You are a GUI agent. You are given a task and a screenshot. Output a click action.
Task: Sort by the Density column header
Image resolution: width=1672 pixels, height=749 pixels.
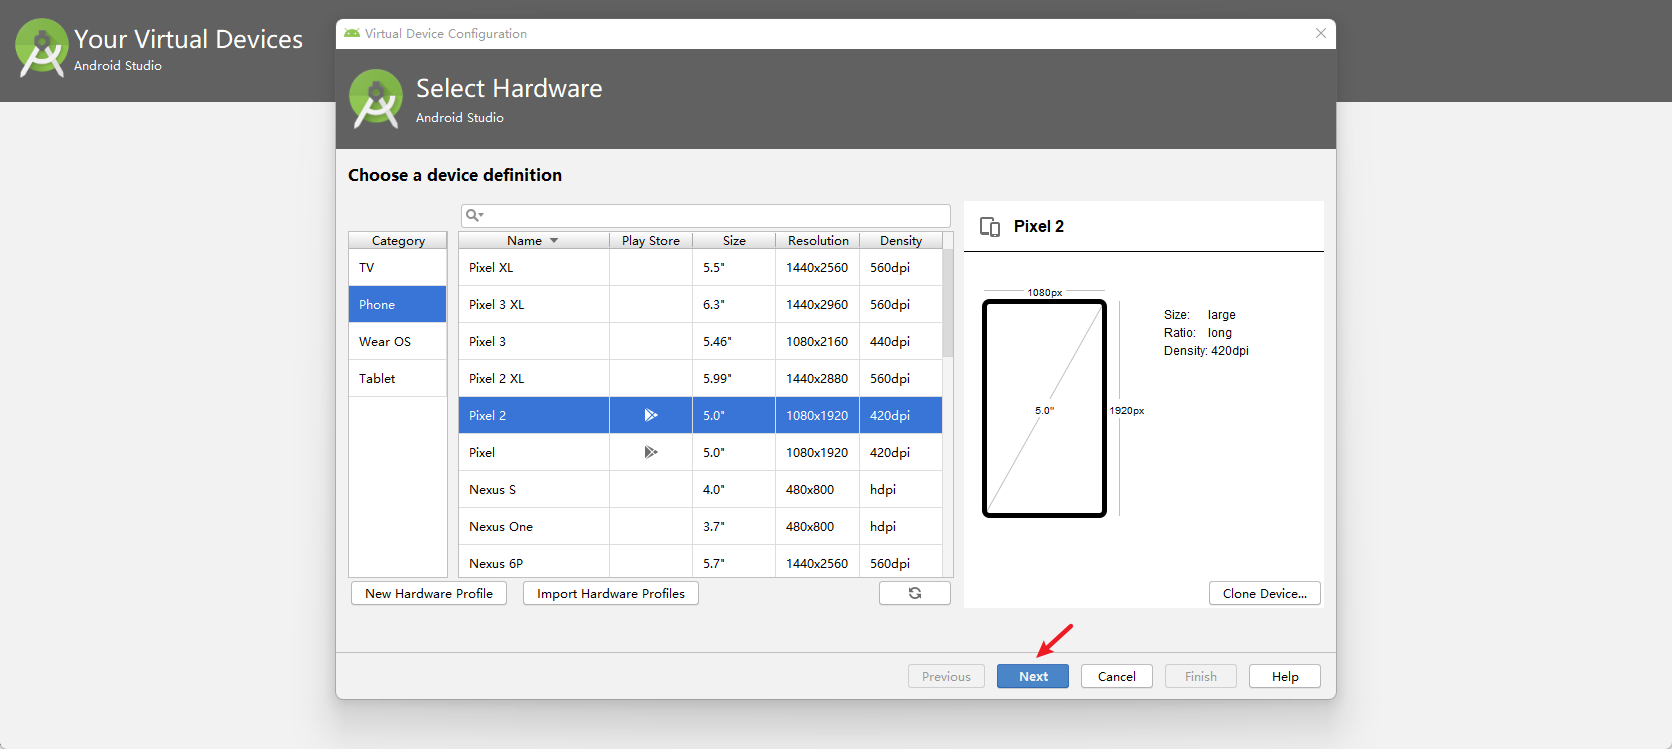(x=901, y=240)
